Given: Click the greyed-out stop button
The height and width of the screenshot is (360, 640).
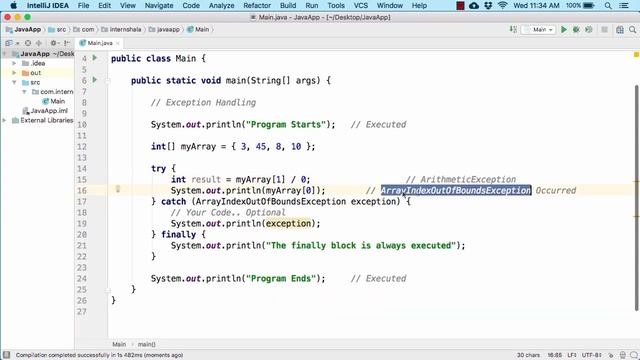Looking at the screenshot, I should (x=604, y=29).
